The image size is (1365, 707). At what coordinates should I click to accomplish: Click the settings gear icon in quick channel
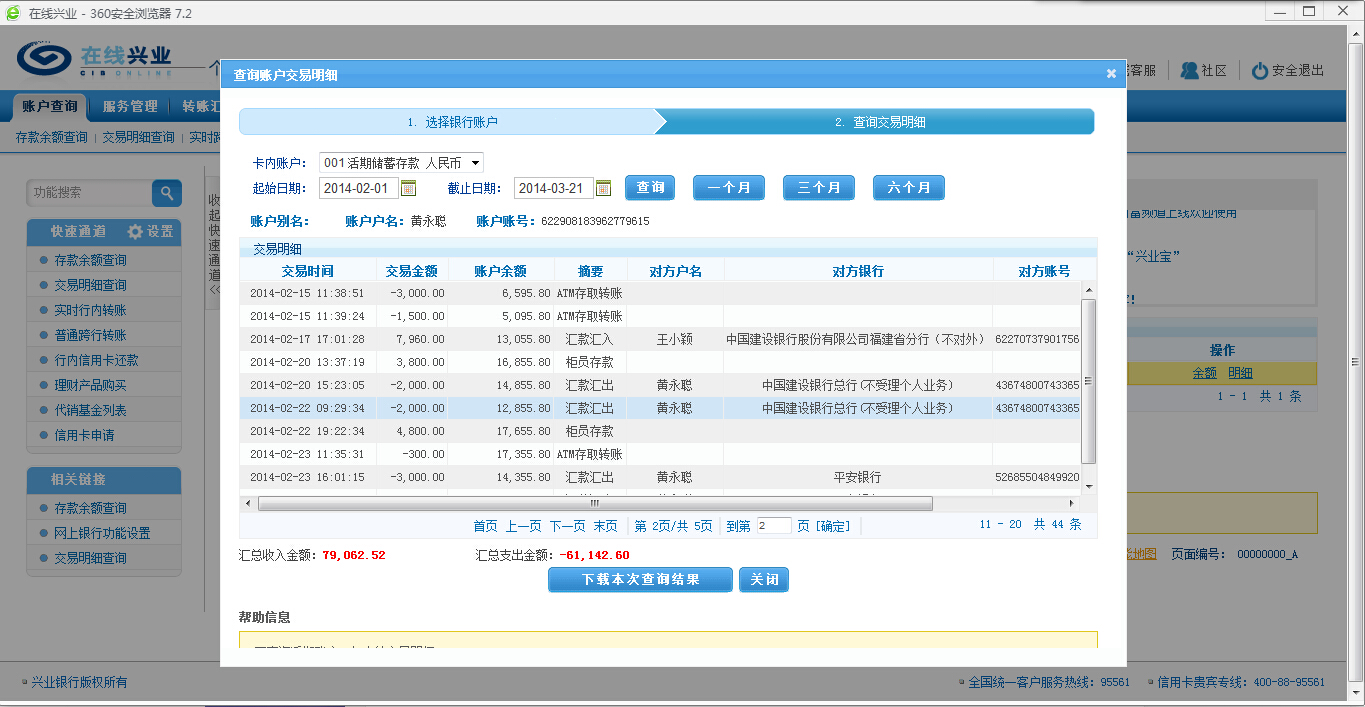tap(135, 232)
